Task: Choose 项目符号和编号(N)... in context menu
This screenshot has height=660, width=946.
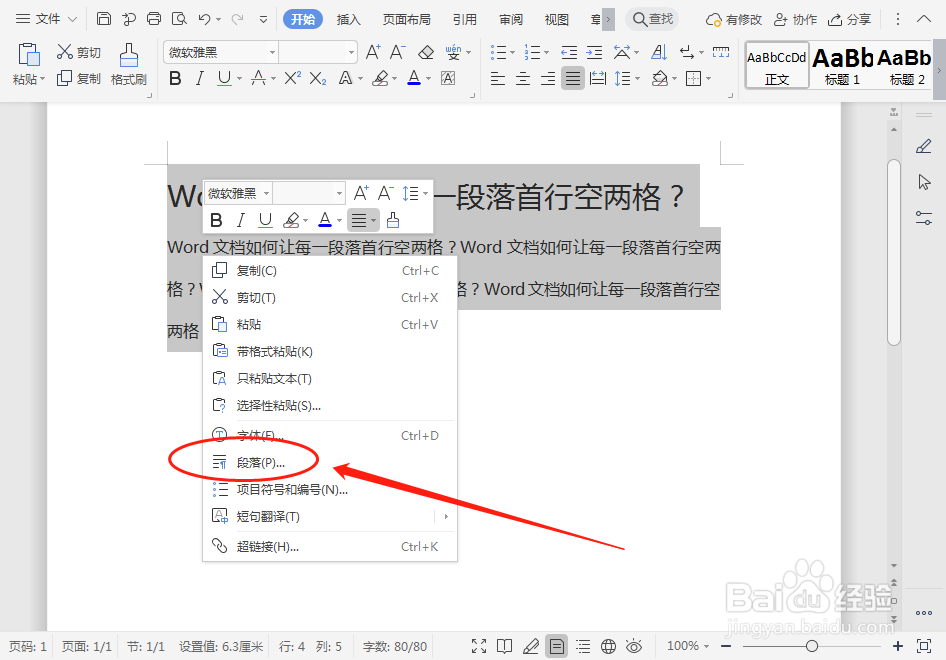Action: 329,489
